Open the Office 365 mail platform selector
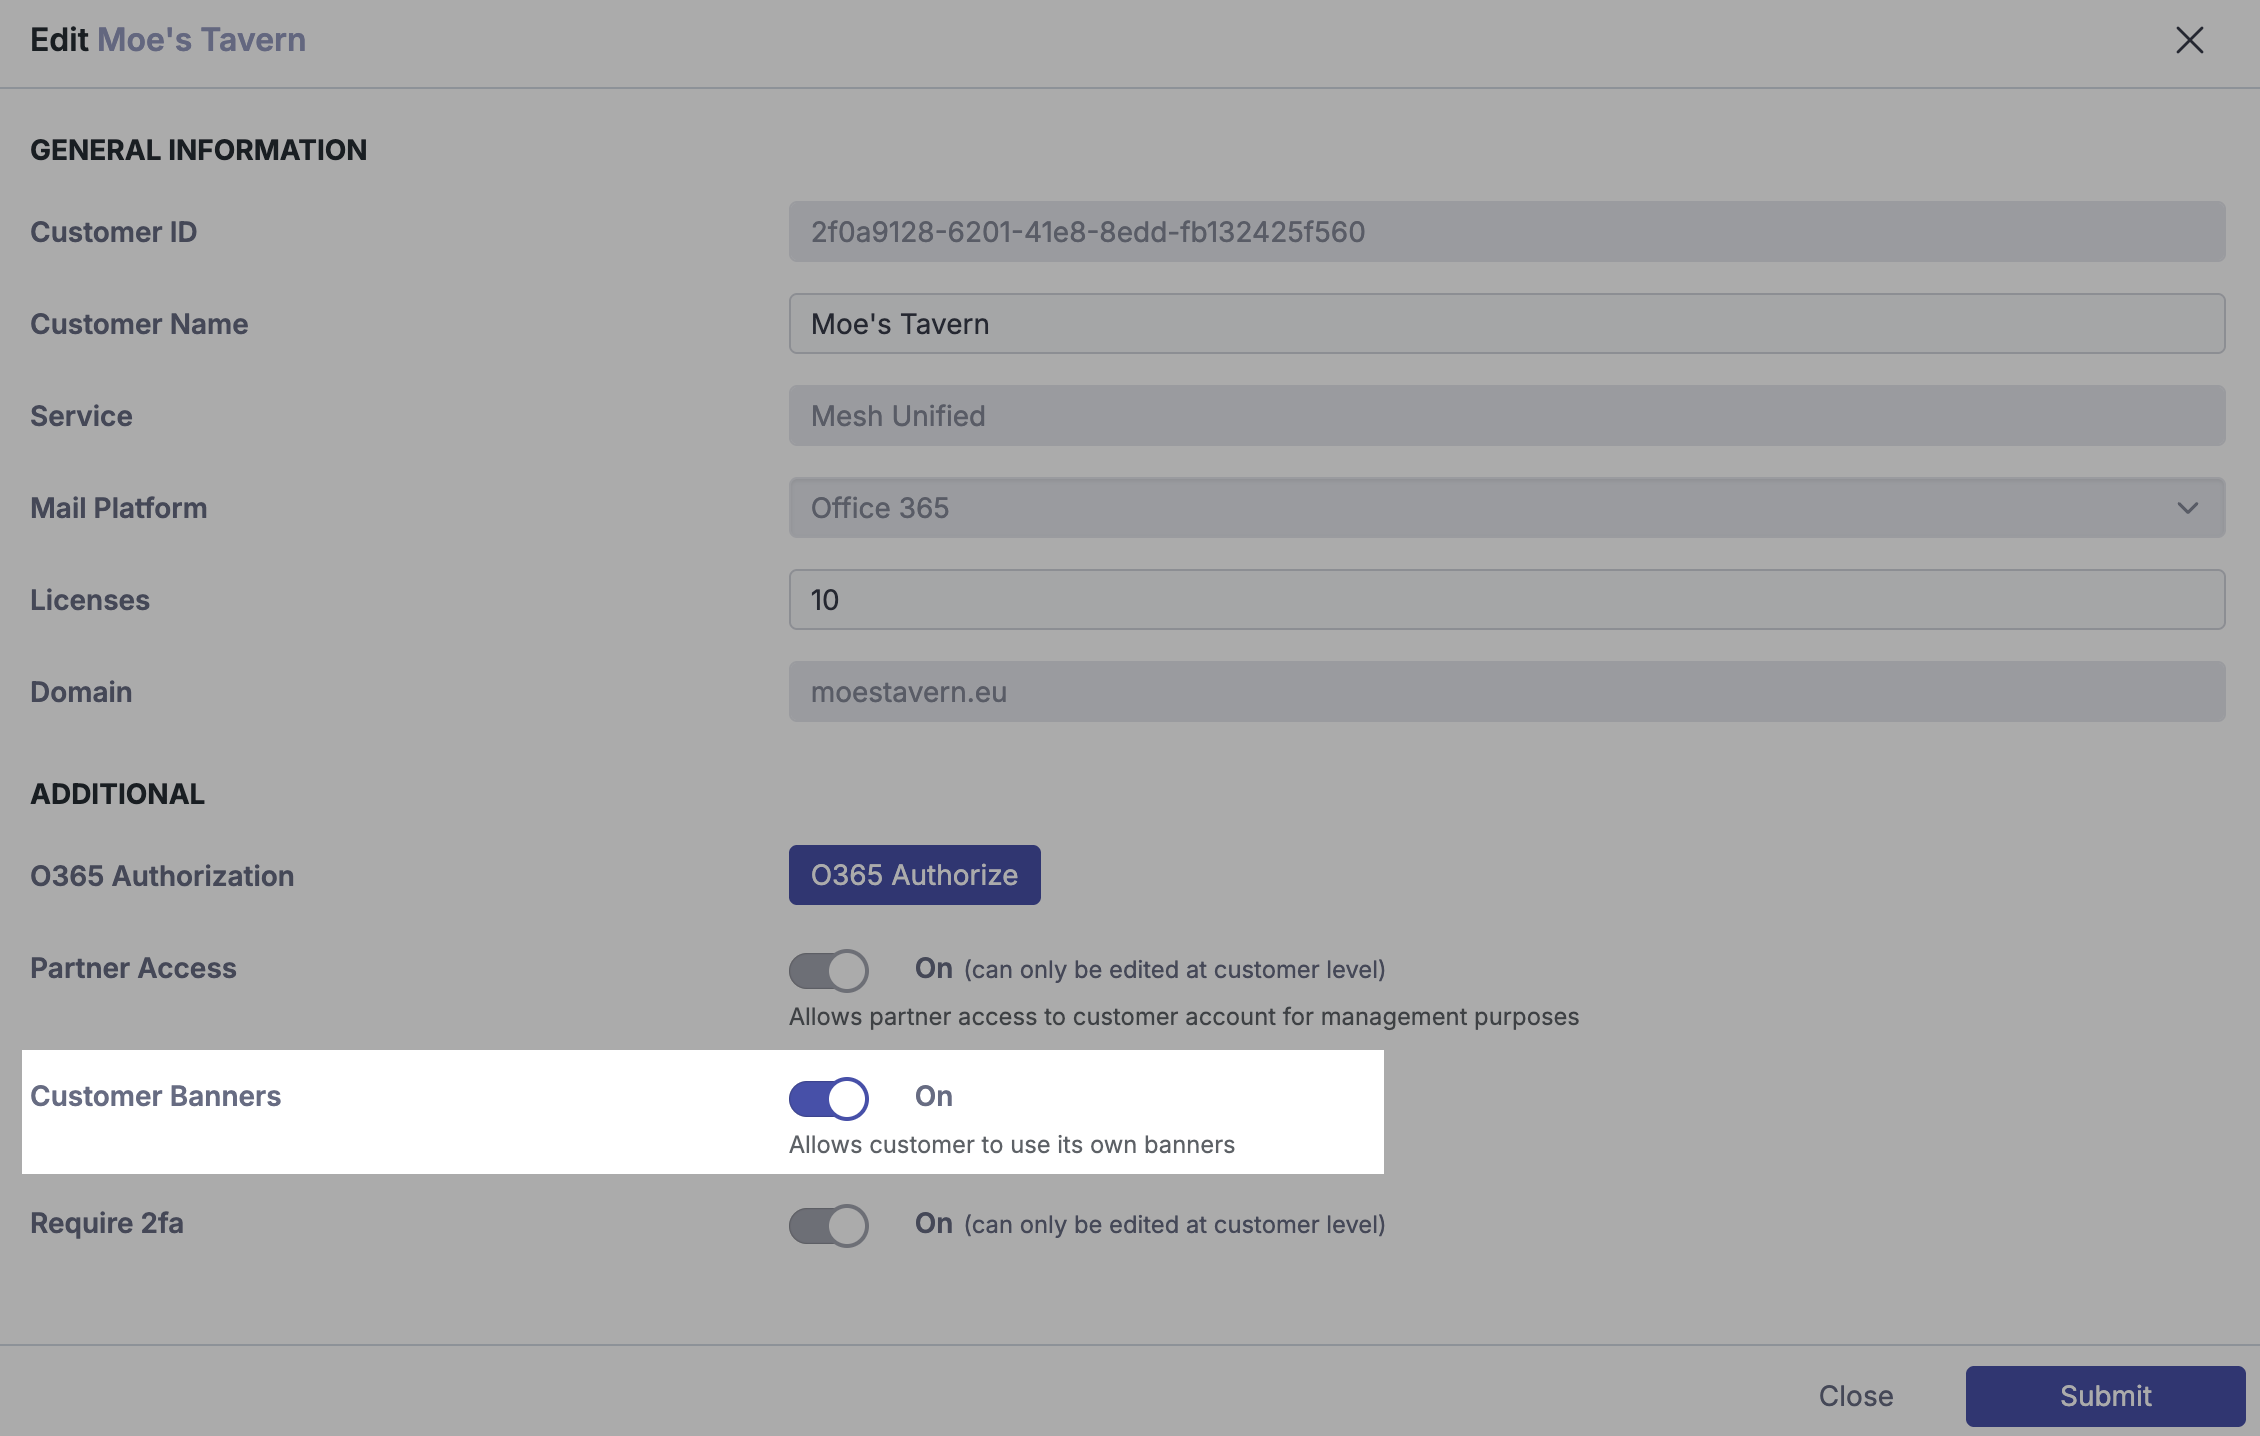 pyautogui.click(x=1480, y=508)
